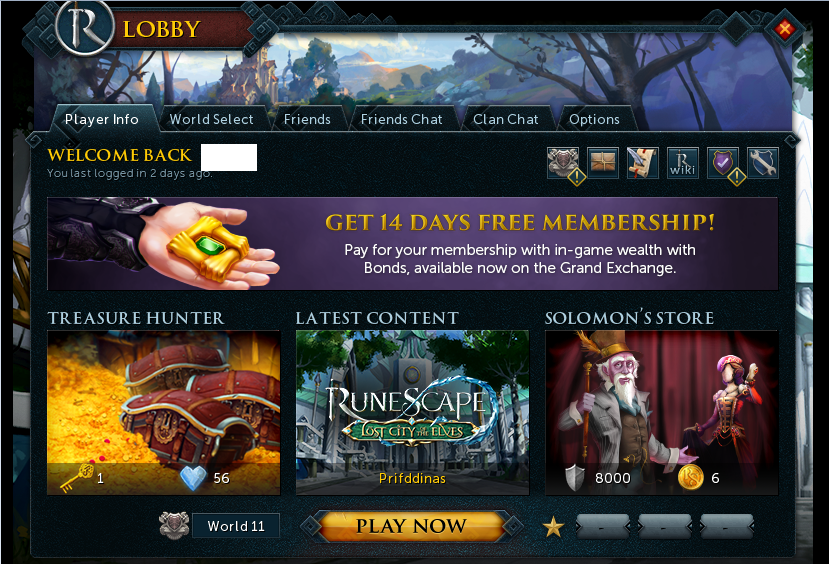
Task: Go to the Options tab
Action: 594,119
